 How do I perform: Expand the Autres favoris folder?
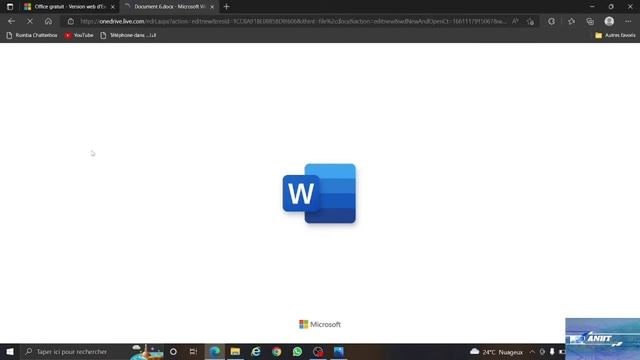point(615,36)
